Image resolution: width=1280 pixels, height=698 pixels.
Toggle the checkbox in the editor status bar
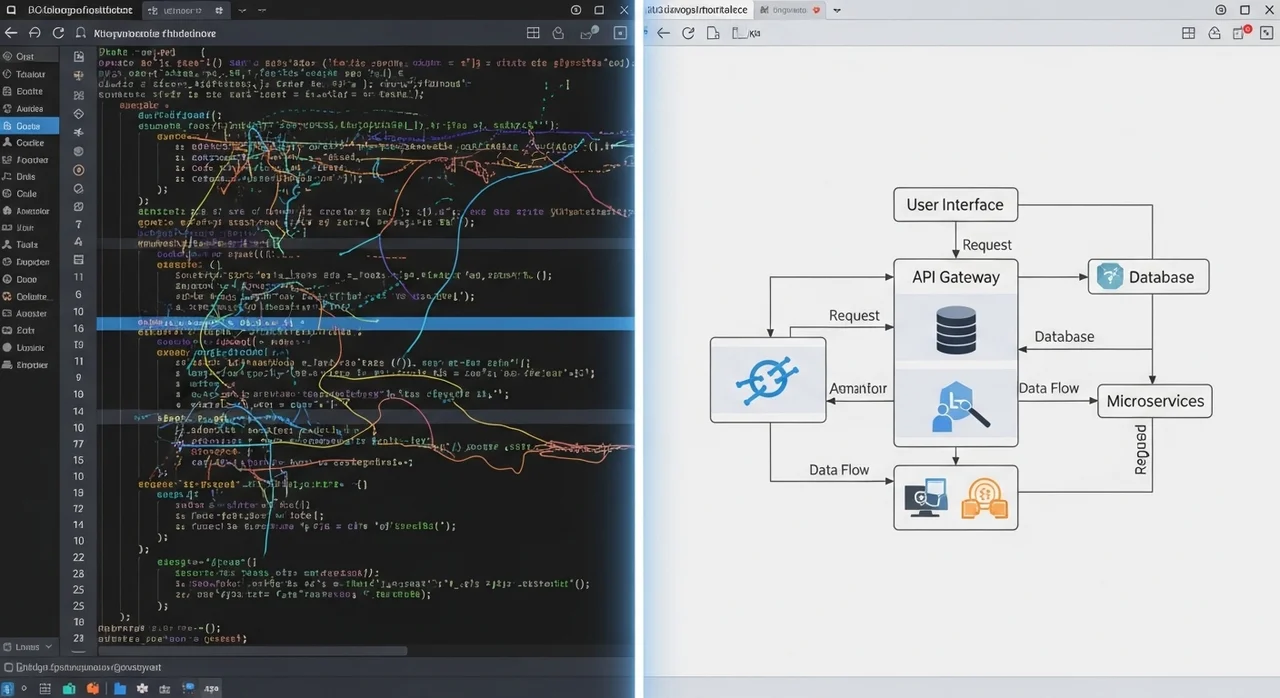pos(9,667)
